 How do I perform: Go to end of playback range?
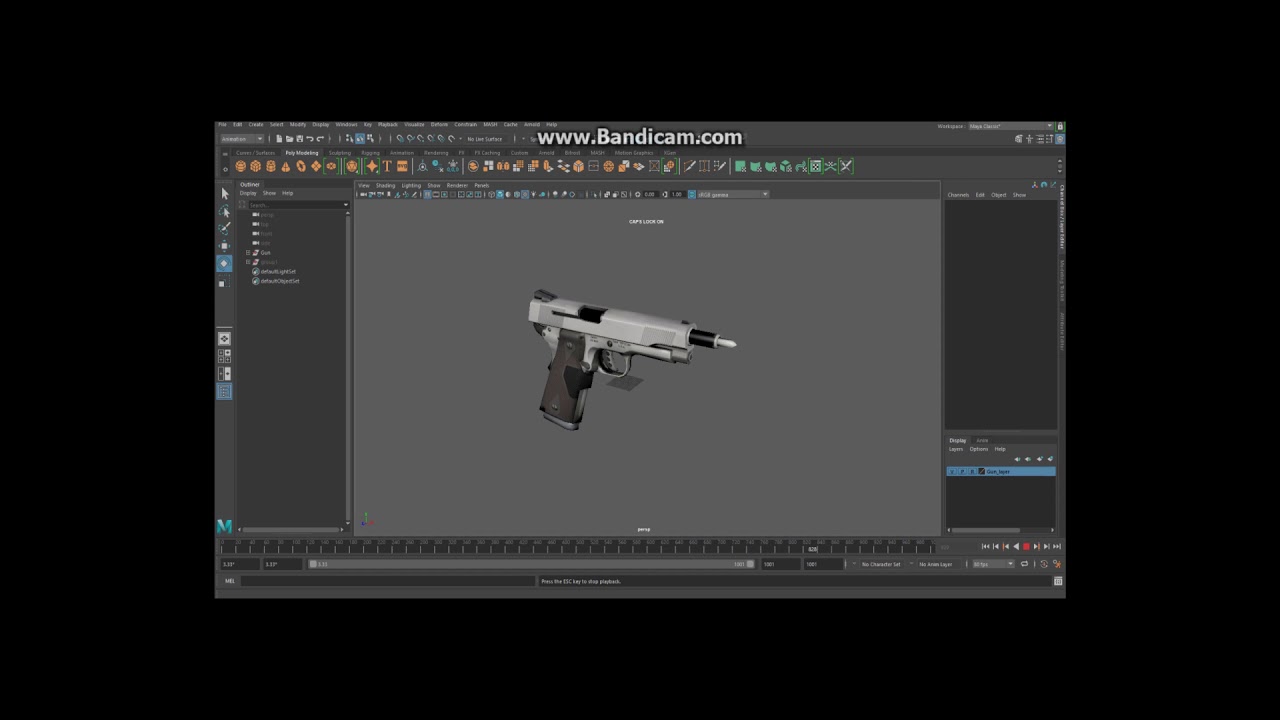point(1057,546)
